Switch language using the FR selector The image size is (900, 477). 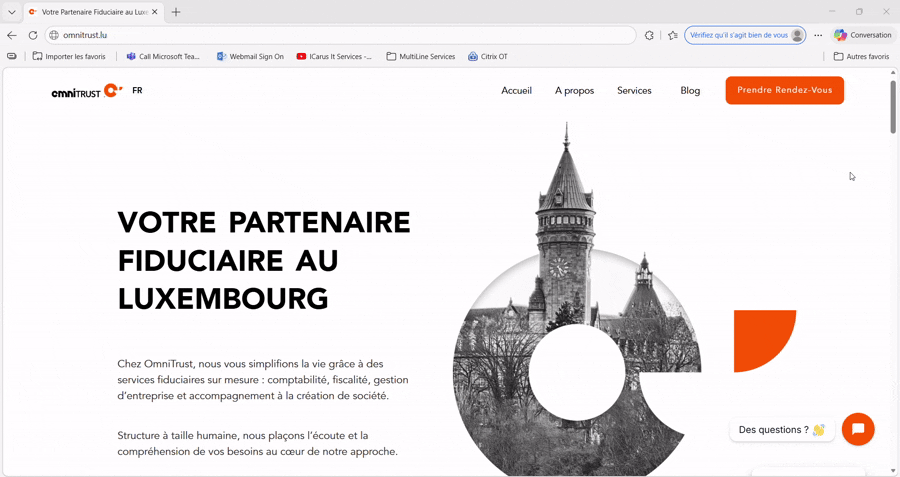[137, 91]
